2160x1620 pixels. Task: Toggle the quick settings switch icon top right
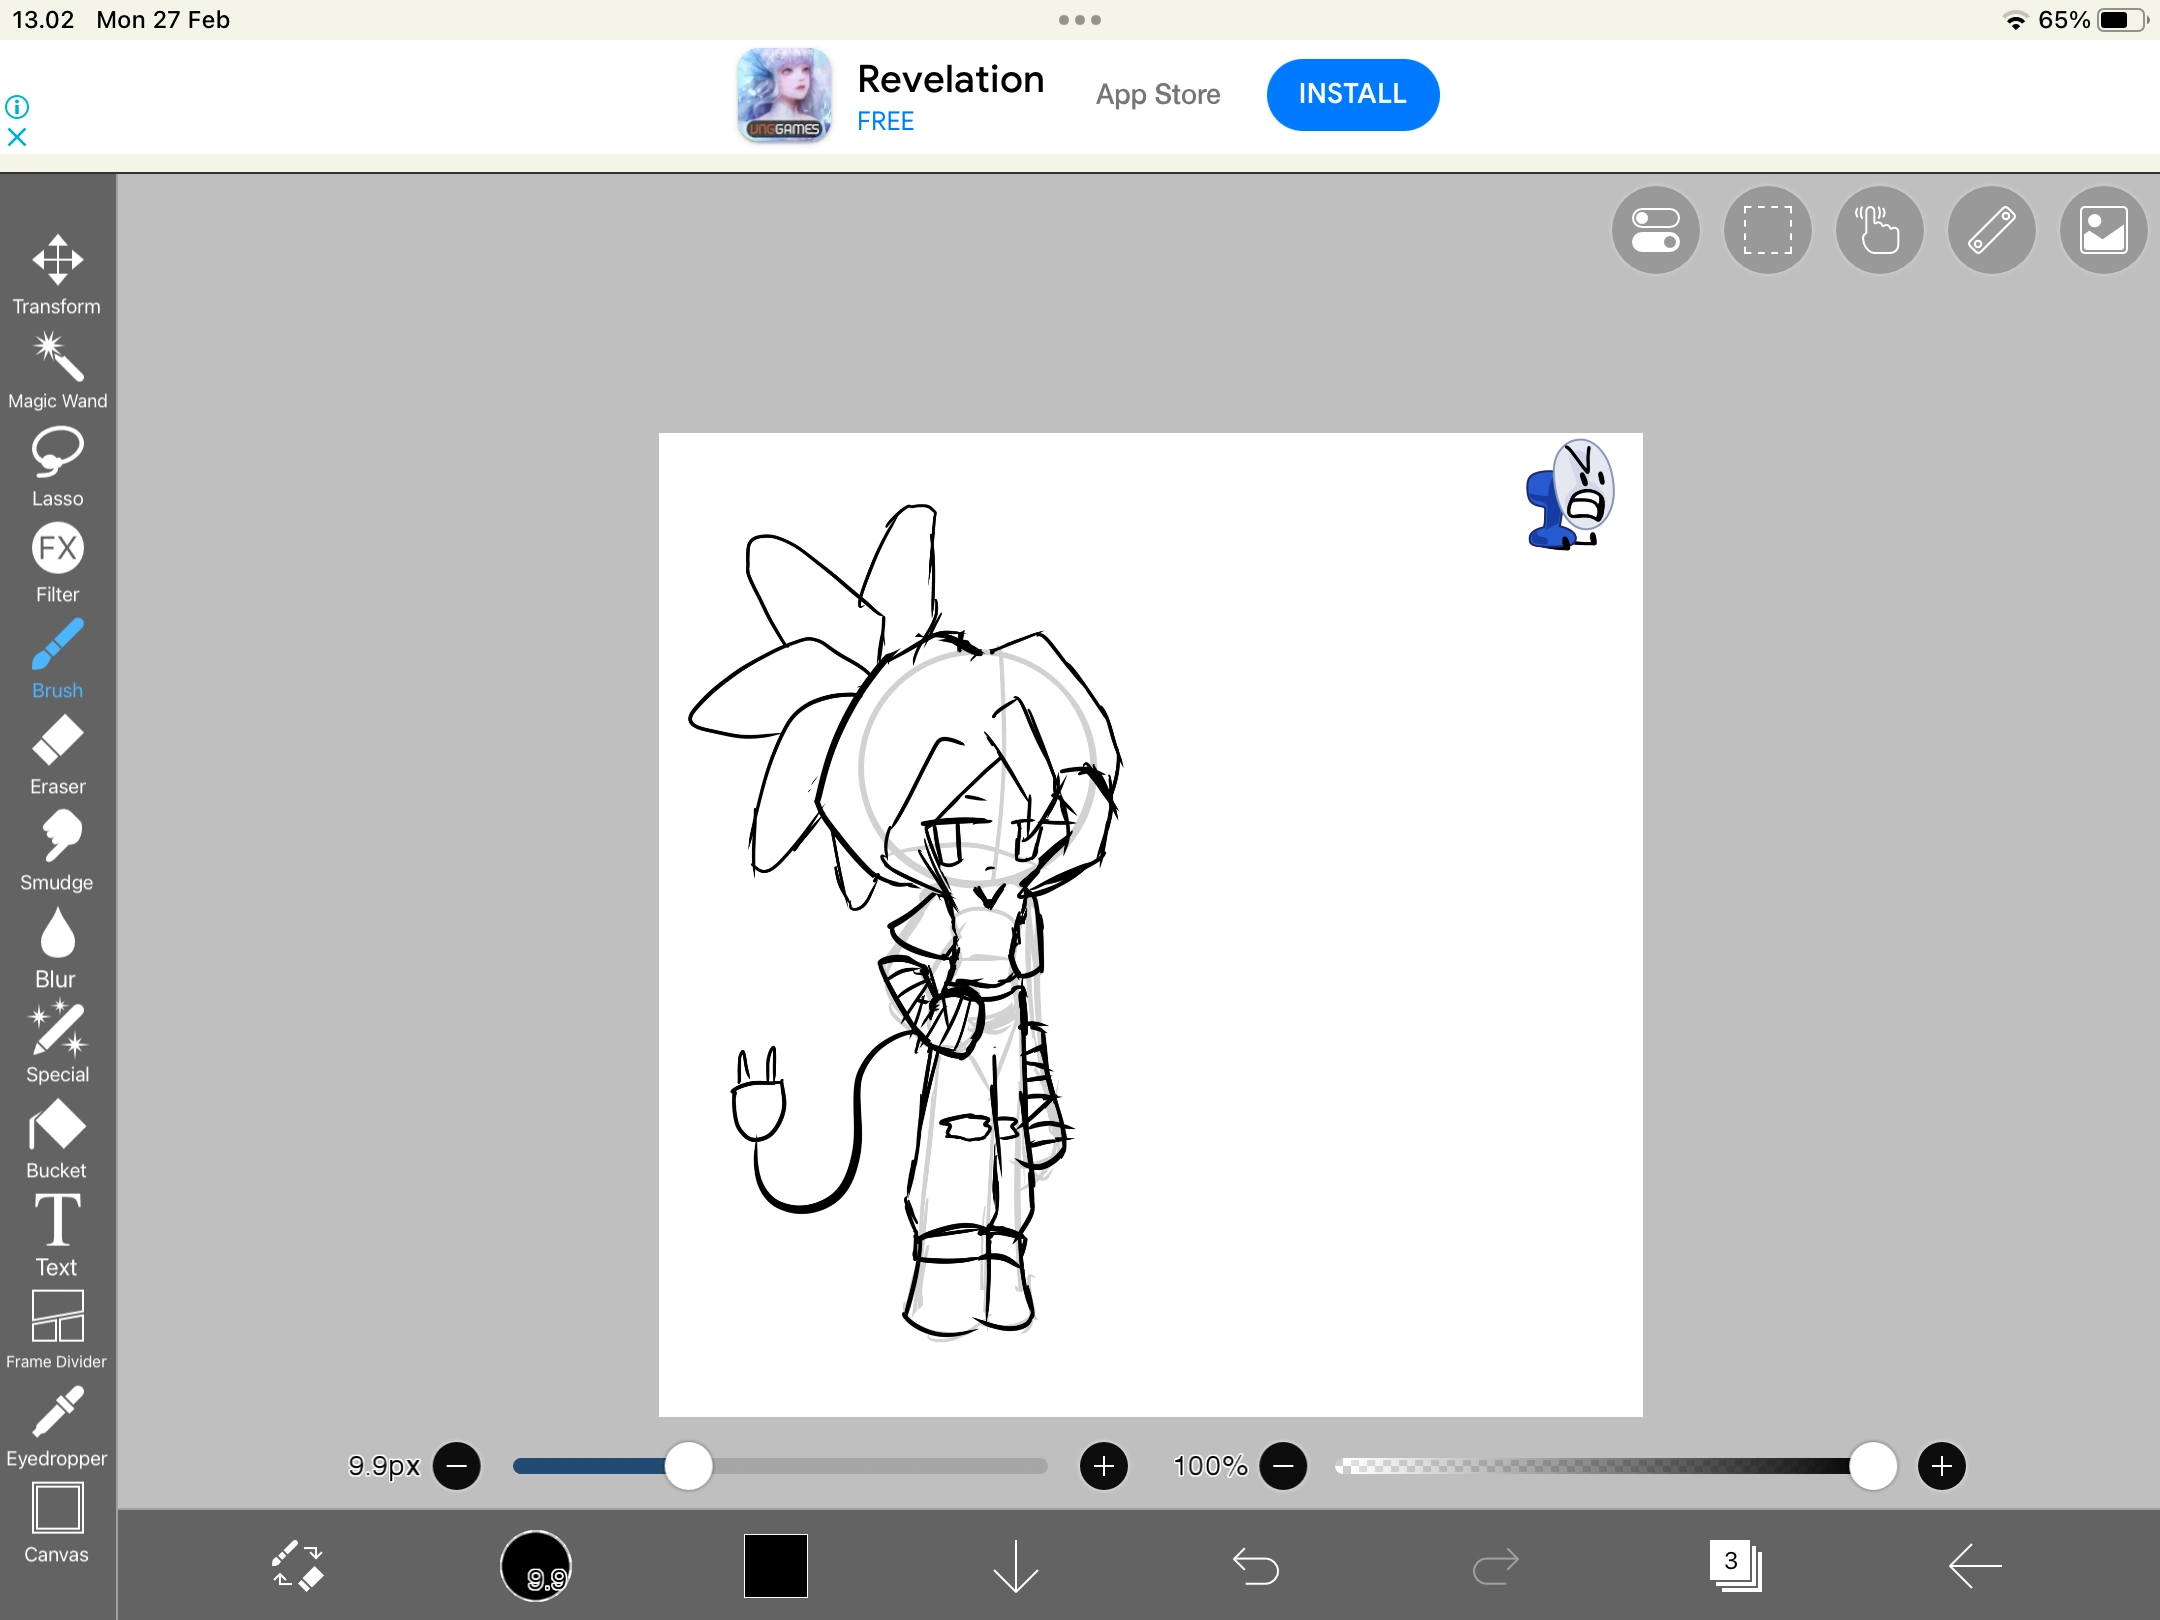point(1655,230)
